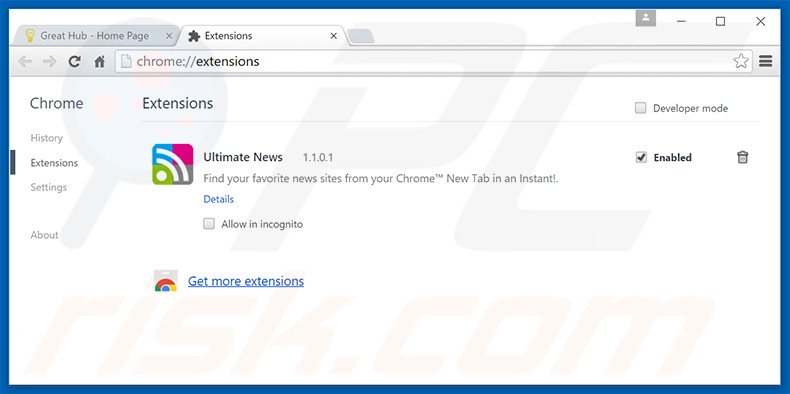
Task: Close the Extensions tab
Action: pyautogui.click(x=334, y=36)
